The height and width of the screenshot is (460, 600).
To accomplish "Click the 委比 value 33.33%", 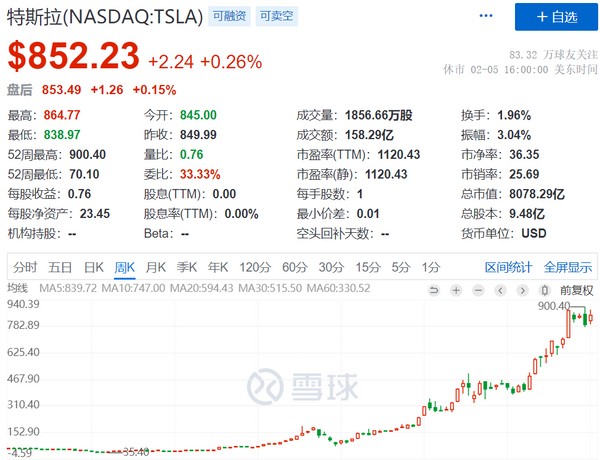I will pyautogui.click(x=200, y=175).
